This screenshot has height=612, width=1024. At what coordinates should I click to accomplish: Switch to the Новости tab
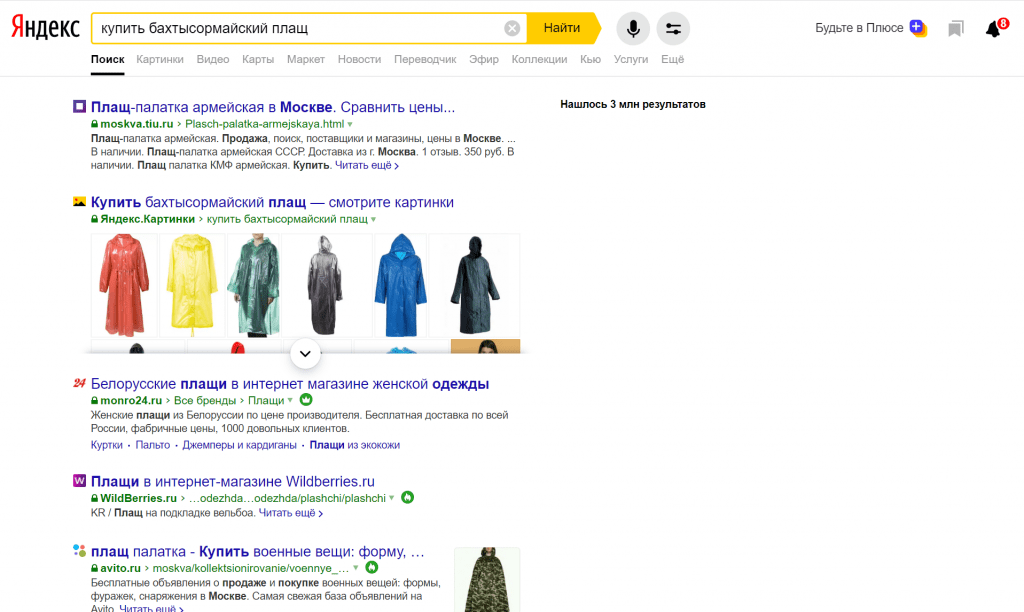[x=359, y=59]
